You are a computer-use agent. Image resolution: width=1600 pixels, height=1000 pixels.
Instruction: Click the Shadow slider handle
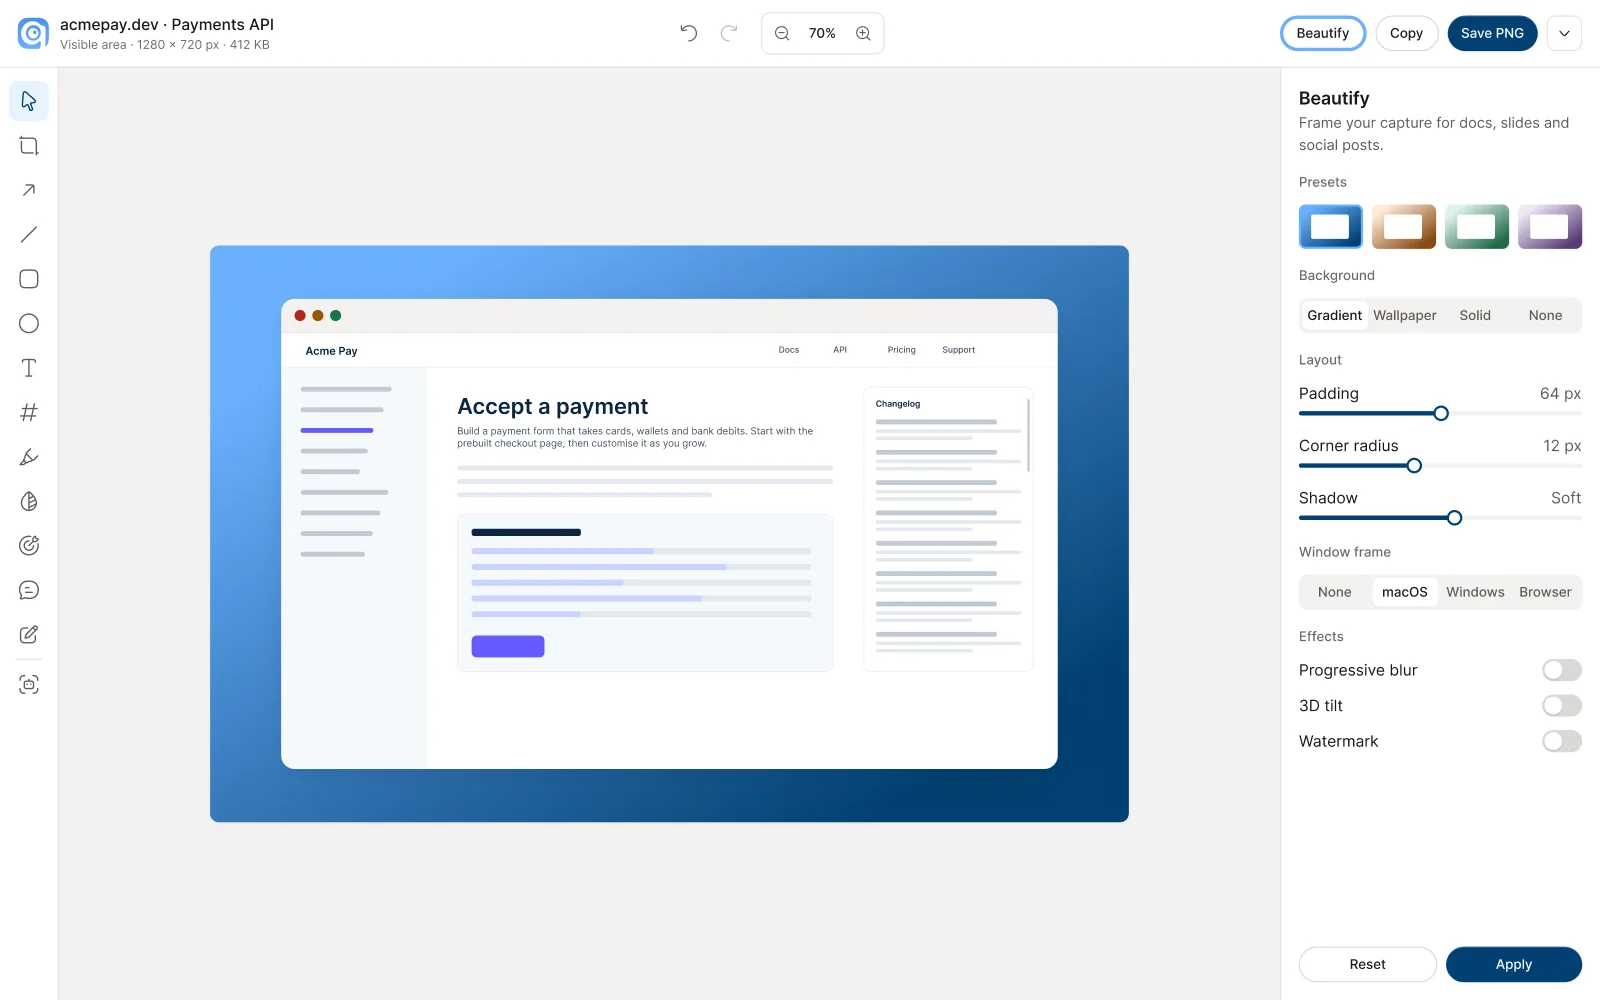(x=1455, y=517)
